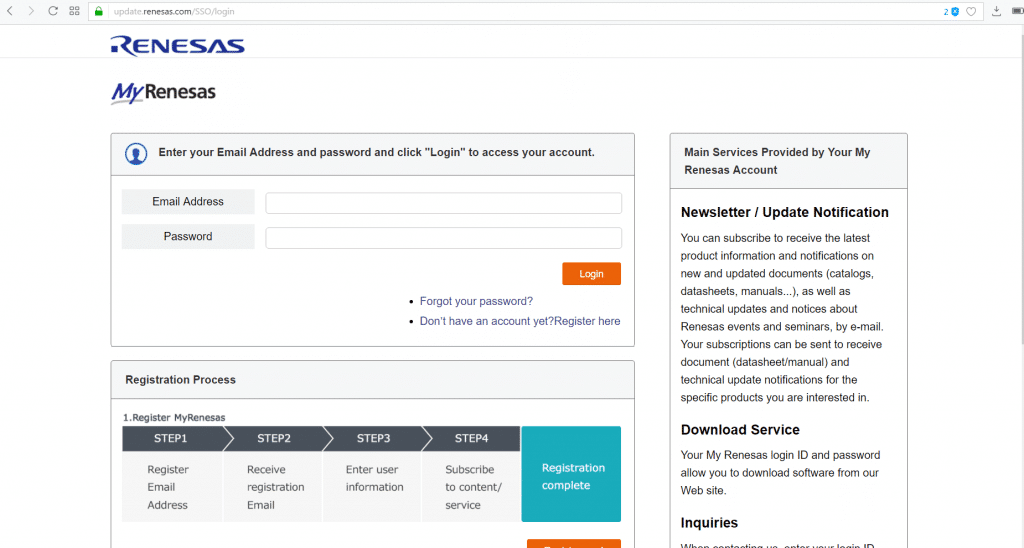Focus the Password input field
1024x548 pixels.
[x=443, y=238]
